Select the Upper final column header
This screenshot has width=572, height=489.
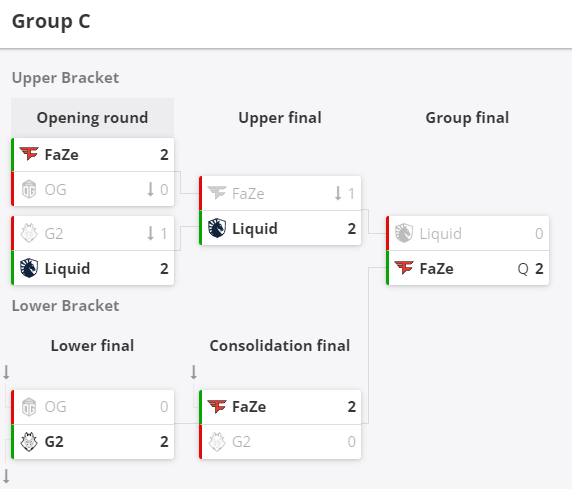point(280,118)
